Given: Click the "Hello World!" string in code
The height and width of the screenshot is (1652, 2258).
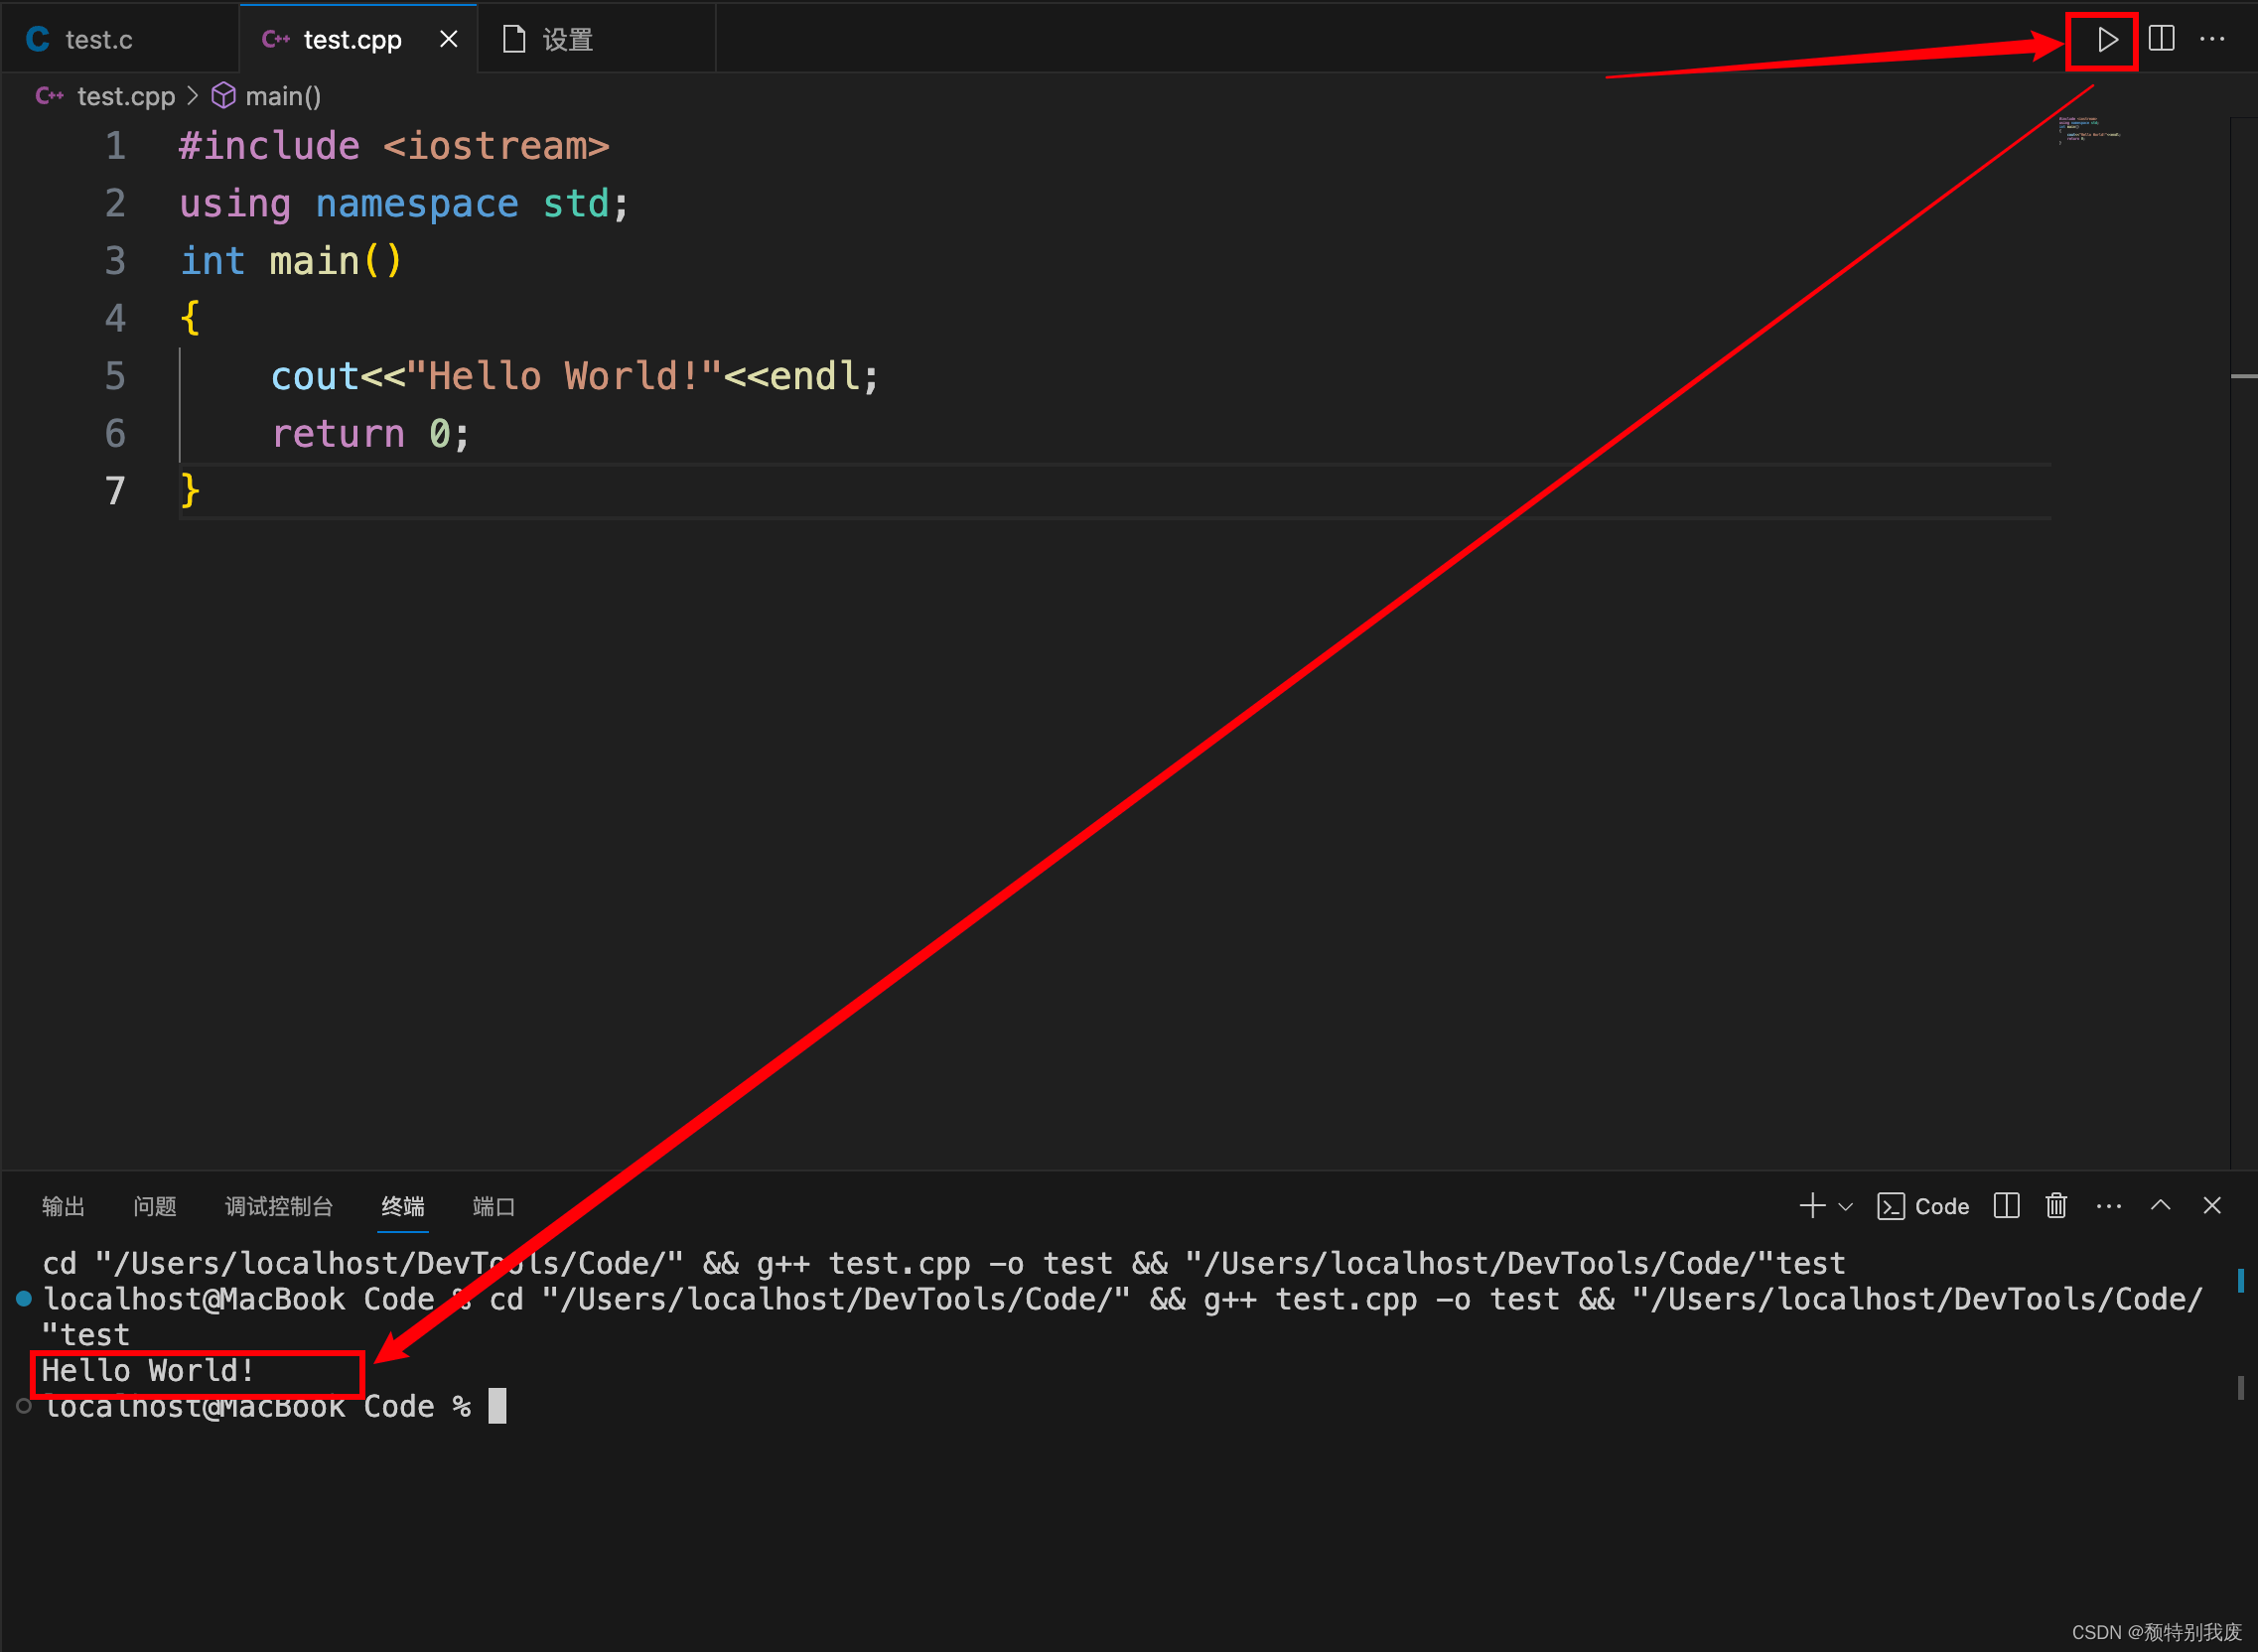Looking at the screenshot, I should click(x=564, y=376).
